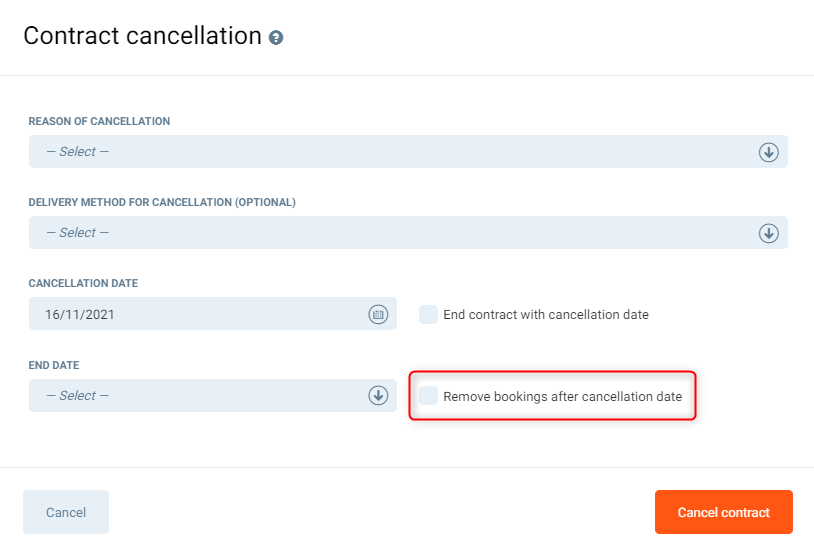Click the REASON OF CANCELLATION field label
The image size is (814, 556).
click(x=99, y=121)
